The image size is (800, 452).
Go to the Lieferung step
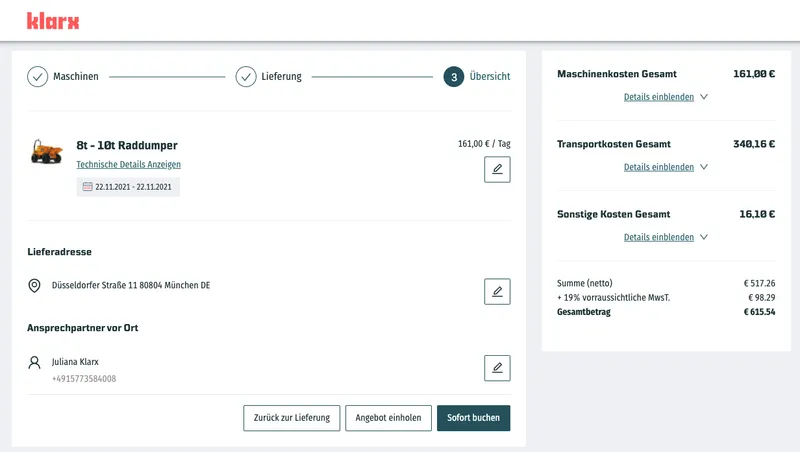(282, 77)
